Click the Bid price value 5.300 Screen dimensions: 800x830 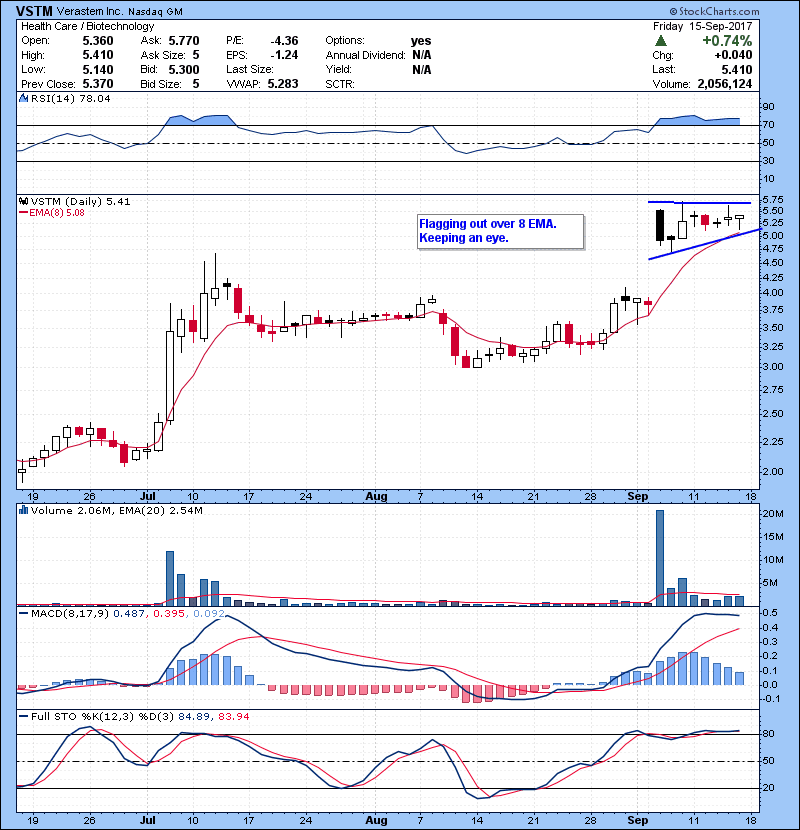coord(184,69)
